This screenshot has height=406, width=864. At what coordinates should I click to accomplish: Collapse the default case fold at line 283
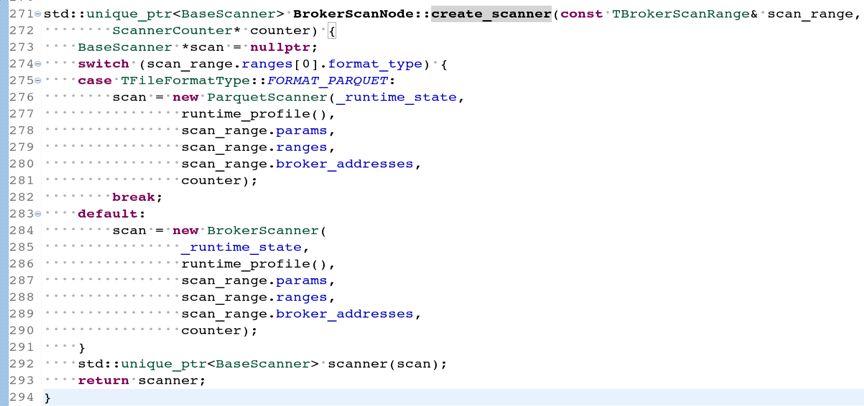(37, 214)
